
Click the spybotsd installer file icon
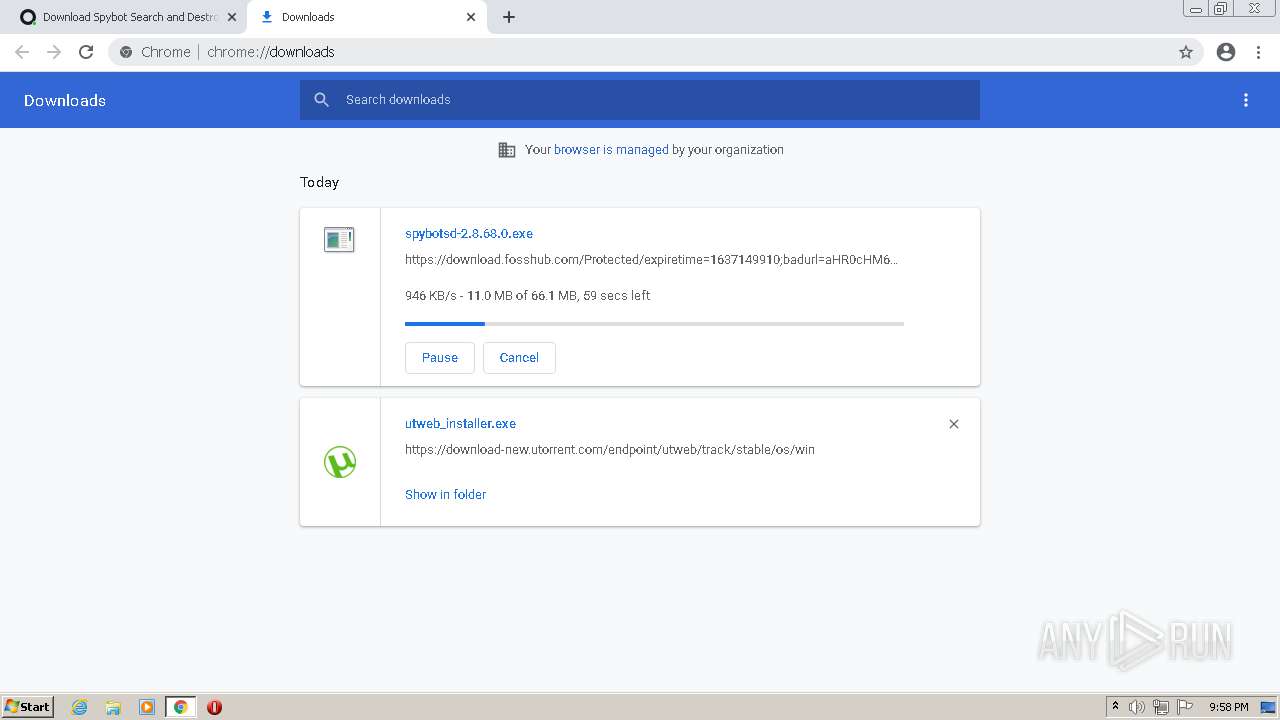pos(339,240)
